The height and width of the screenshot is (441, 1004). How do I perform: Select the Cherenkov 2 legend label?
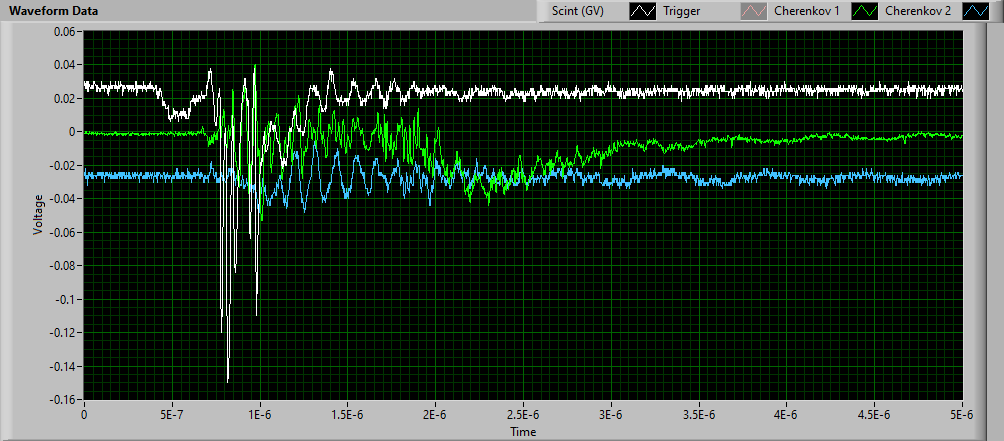917,11
